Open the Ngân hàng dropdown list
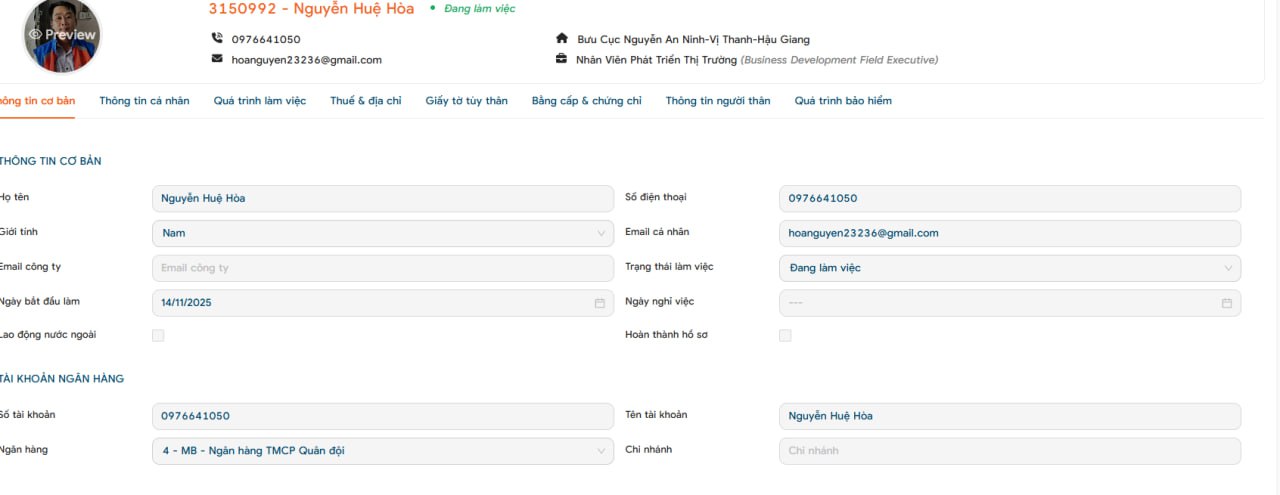The height and width of the screenshot is (495, 1280). coord(383,451)
